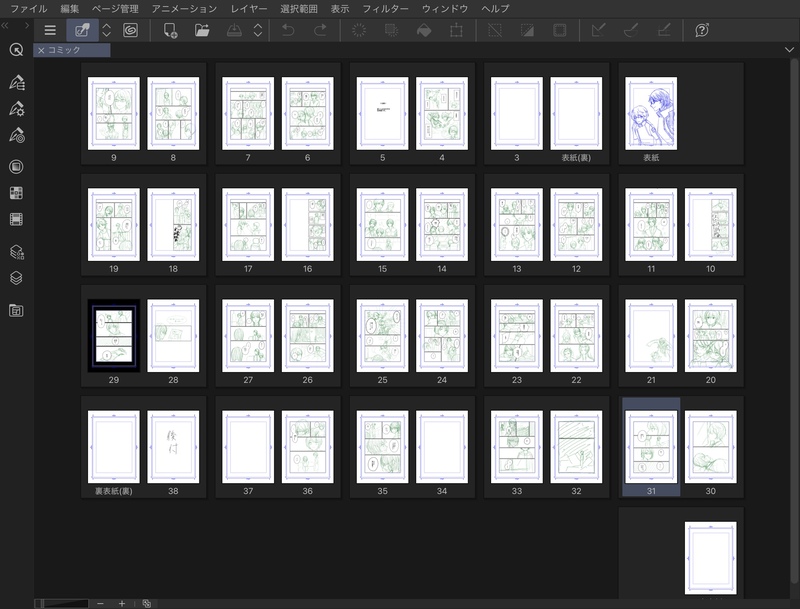Open the アニメーション menu
This screenshot has height=609, width=800.
(184, 9)
